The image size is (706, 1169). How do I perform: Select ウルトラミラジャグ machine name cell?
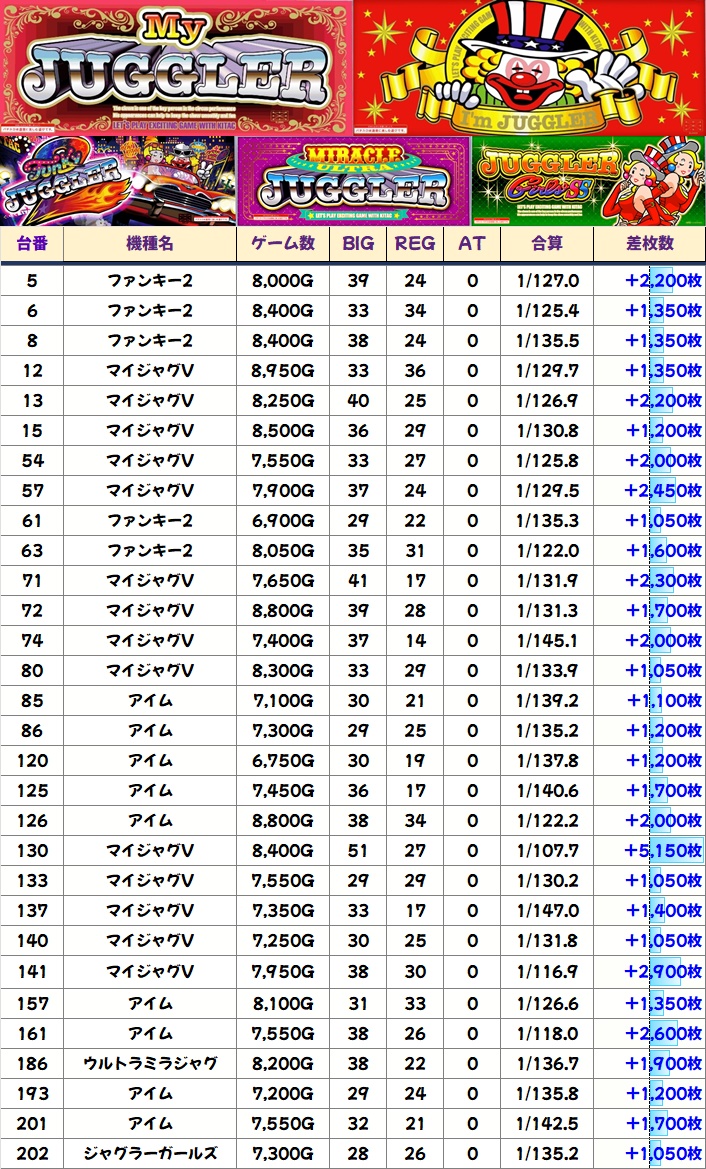150,1064
